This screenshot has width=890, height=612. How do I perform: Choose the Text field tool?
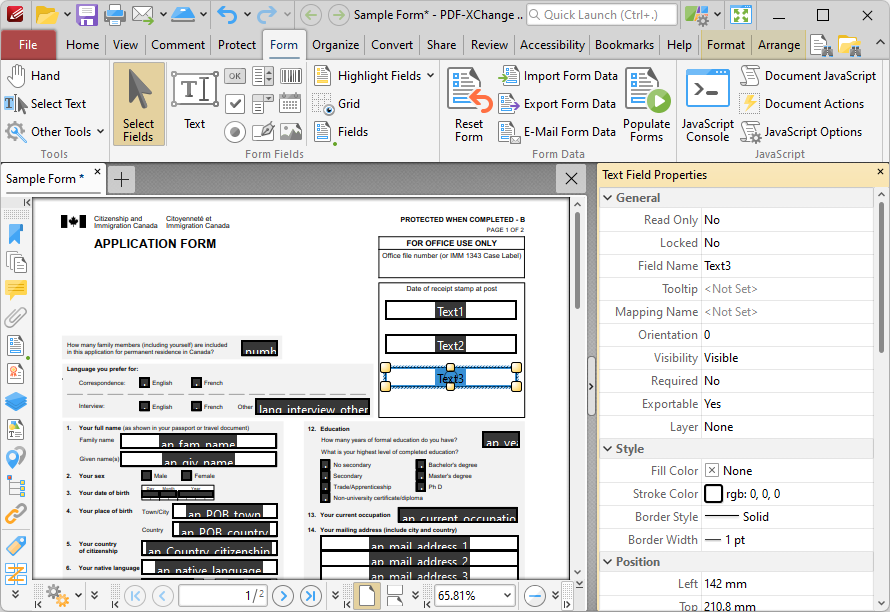[195, 101]
